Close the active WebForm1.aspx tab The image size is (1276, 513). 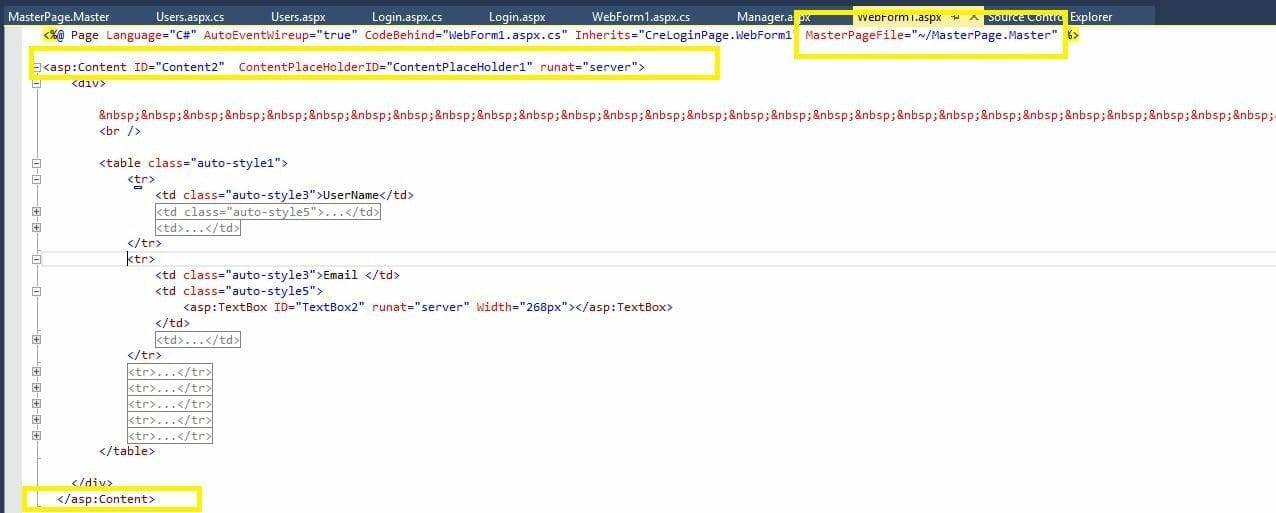coord(973,18)
